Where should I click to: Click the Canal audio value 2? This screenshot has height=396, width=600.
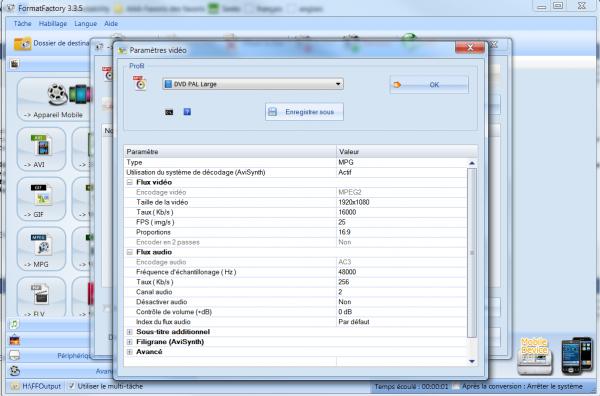click(340, 292)
